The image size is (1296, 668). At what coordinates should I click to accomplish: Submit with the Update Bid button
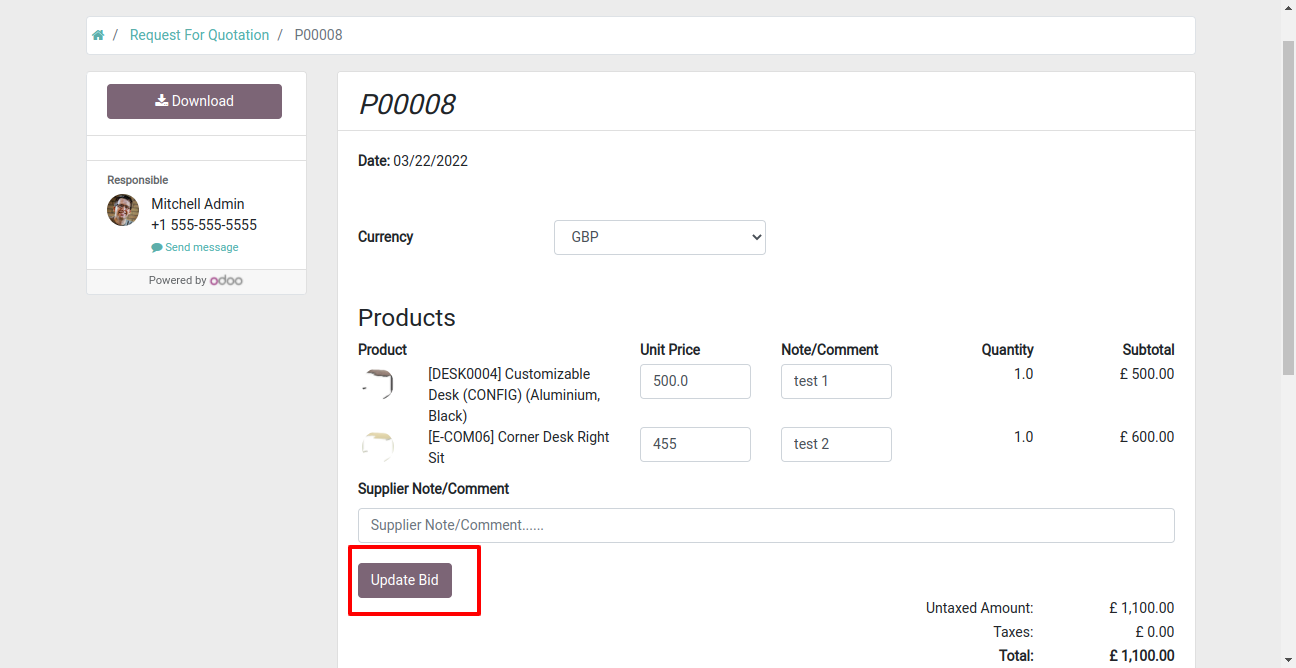pyautogui.click(x=405, y=580)
